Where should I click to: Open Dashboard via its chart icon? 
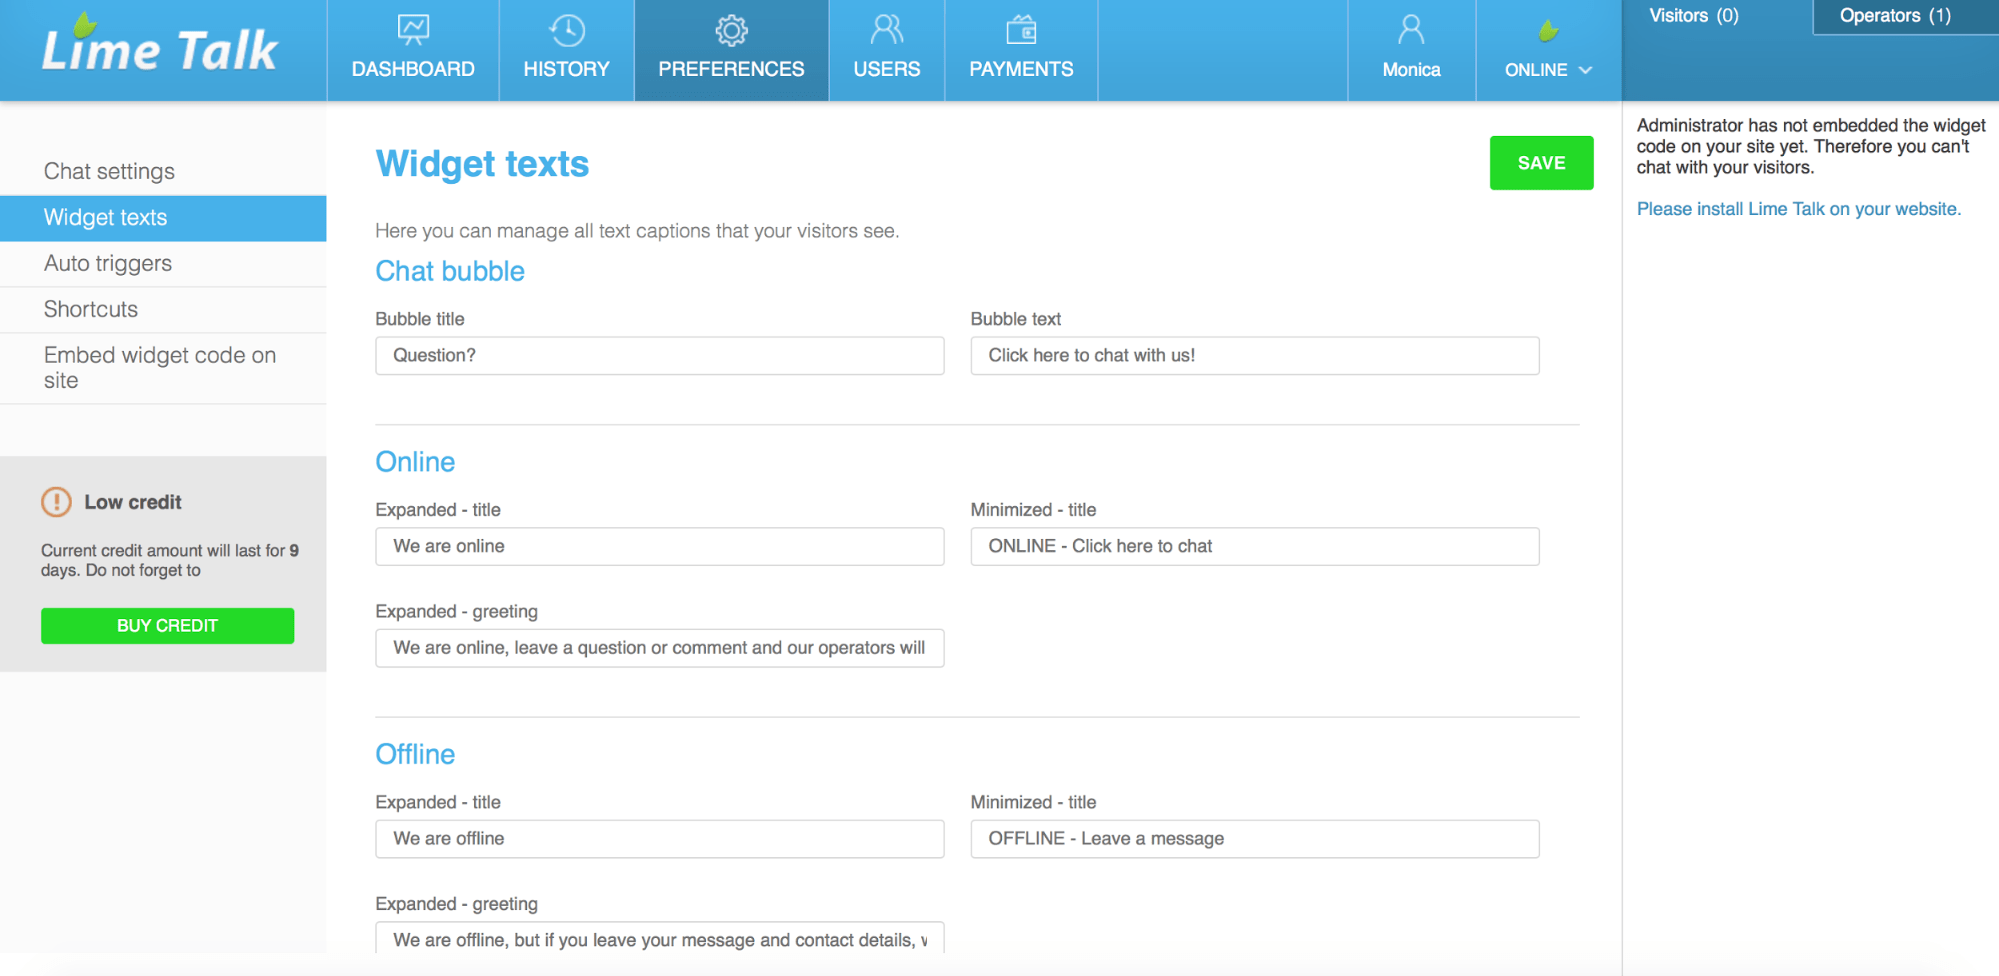click(x=413, y=30)
